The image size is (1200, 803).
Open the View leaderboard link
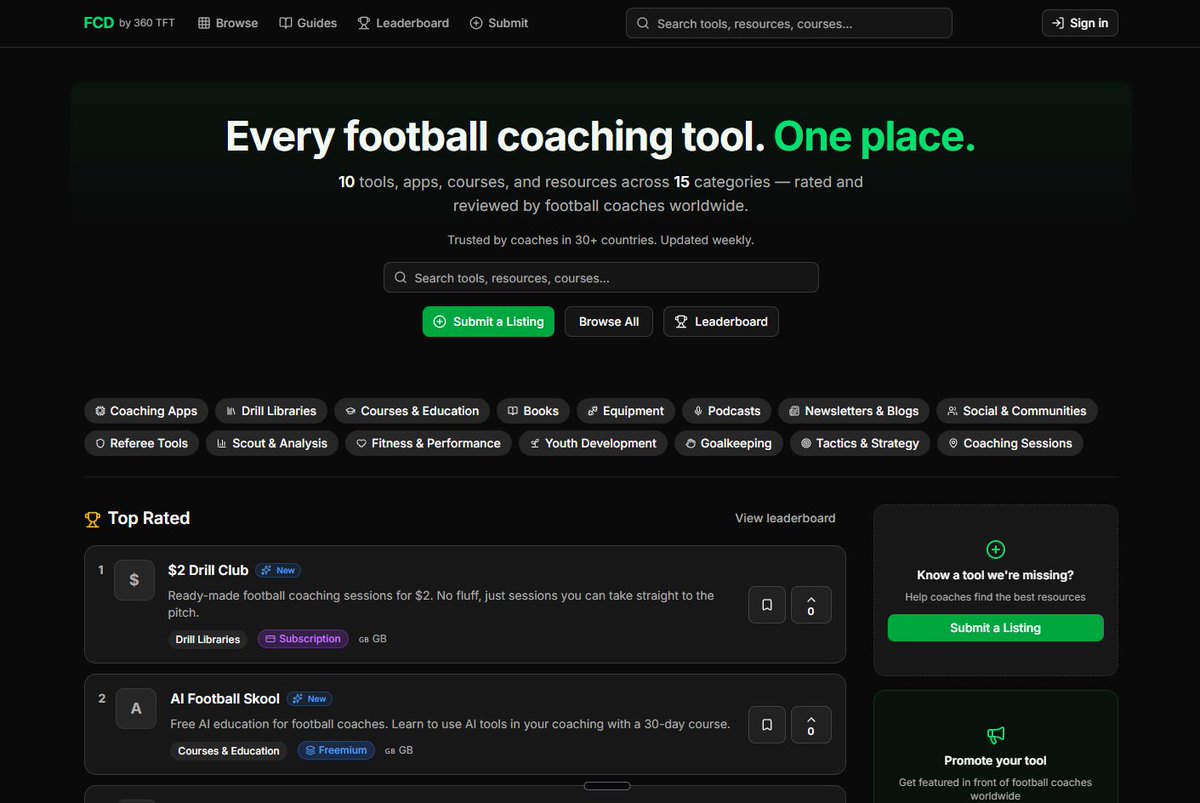785,518
